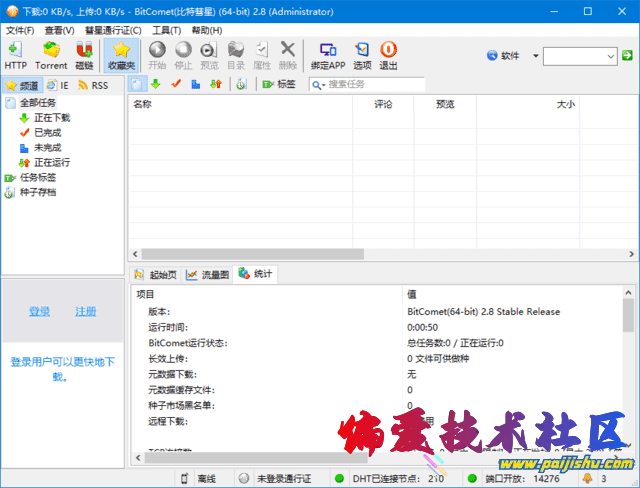This screenshot has height=488, width=640.
Task: Click the 停止 stop task button
Action: pyautogui.click(x=183, y=55)
